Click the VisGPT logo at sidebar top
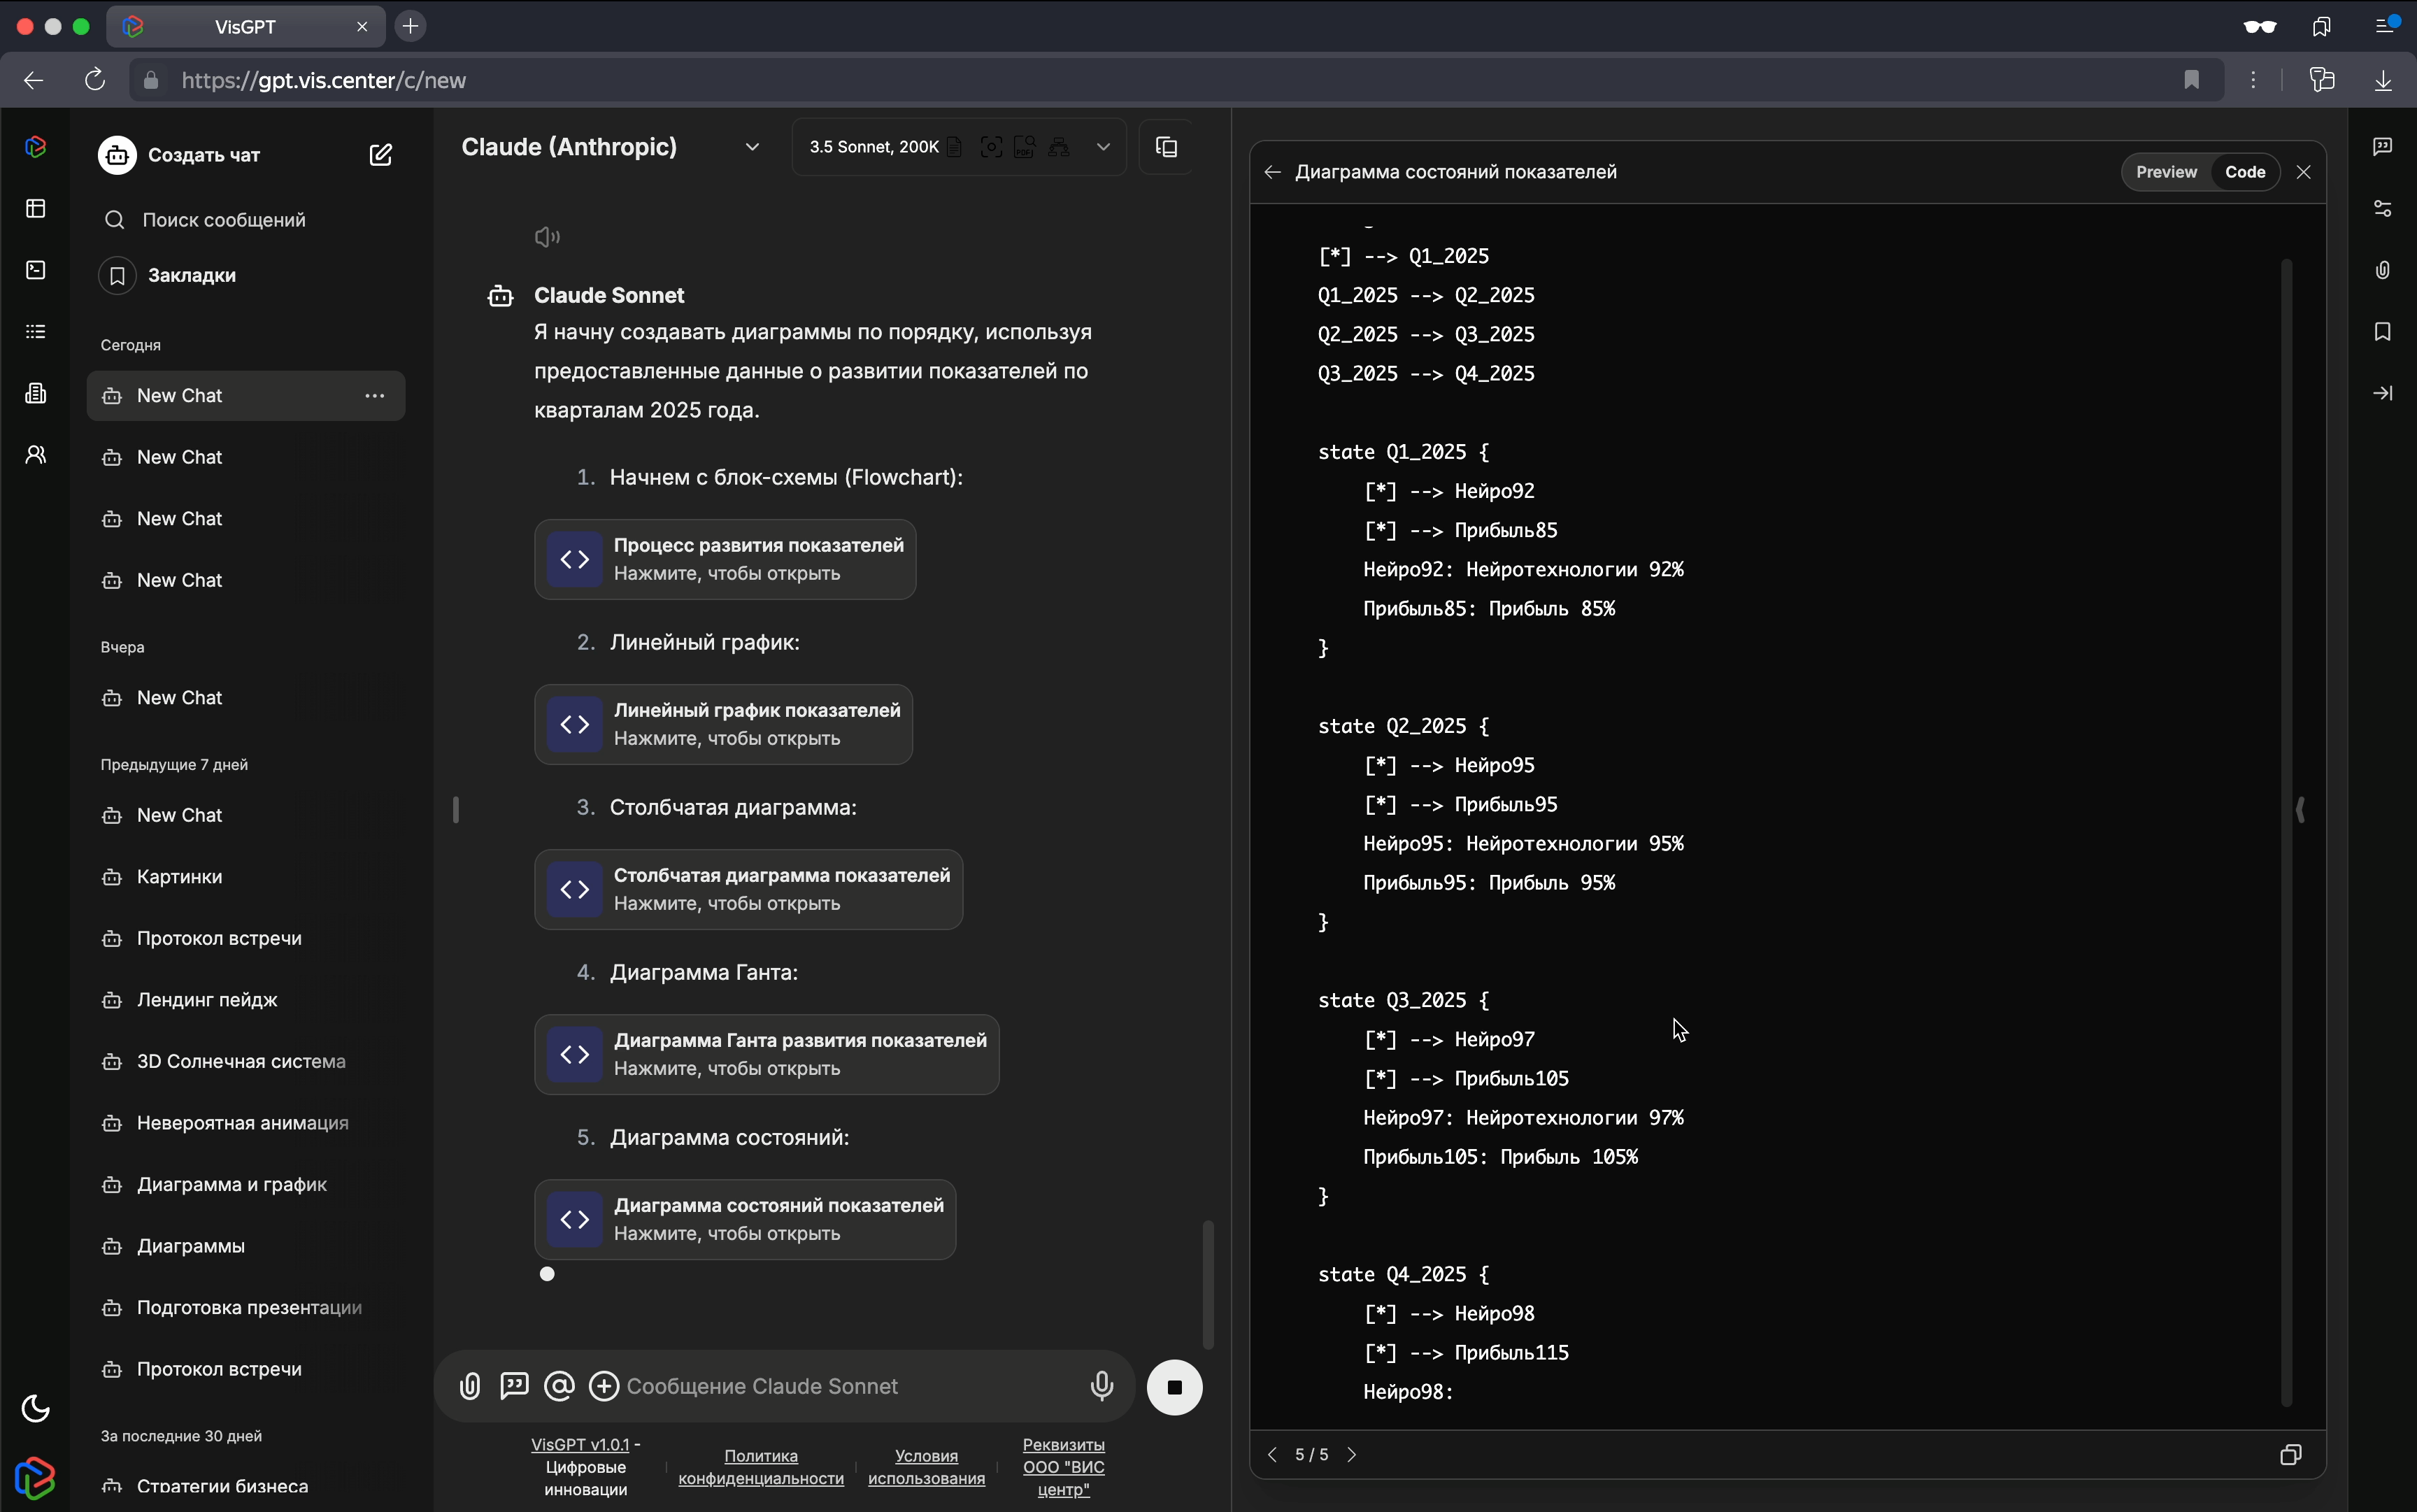 36,147
